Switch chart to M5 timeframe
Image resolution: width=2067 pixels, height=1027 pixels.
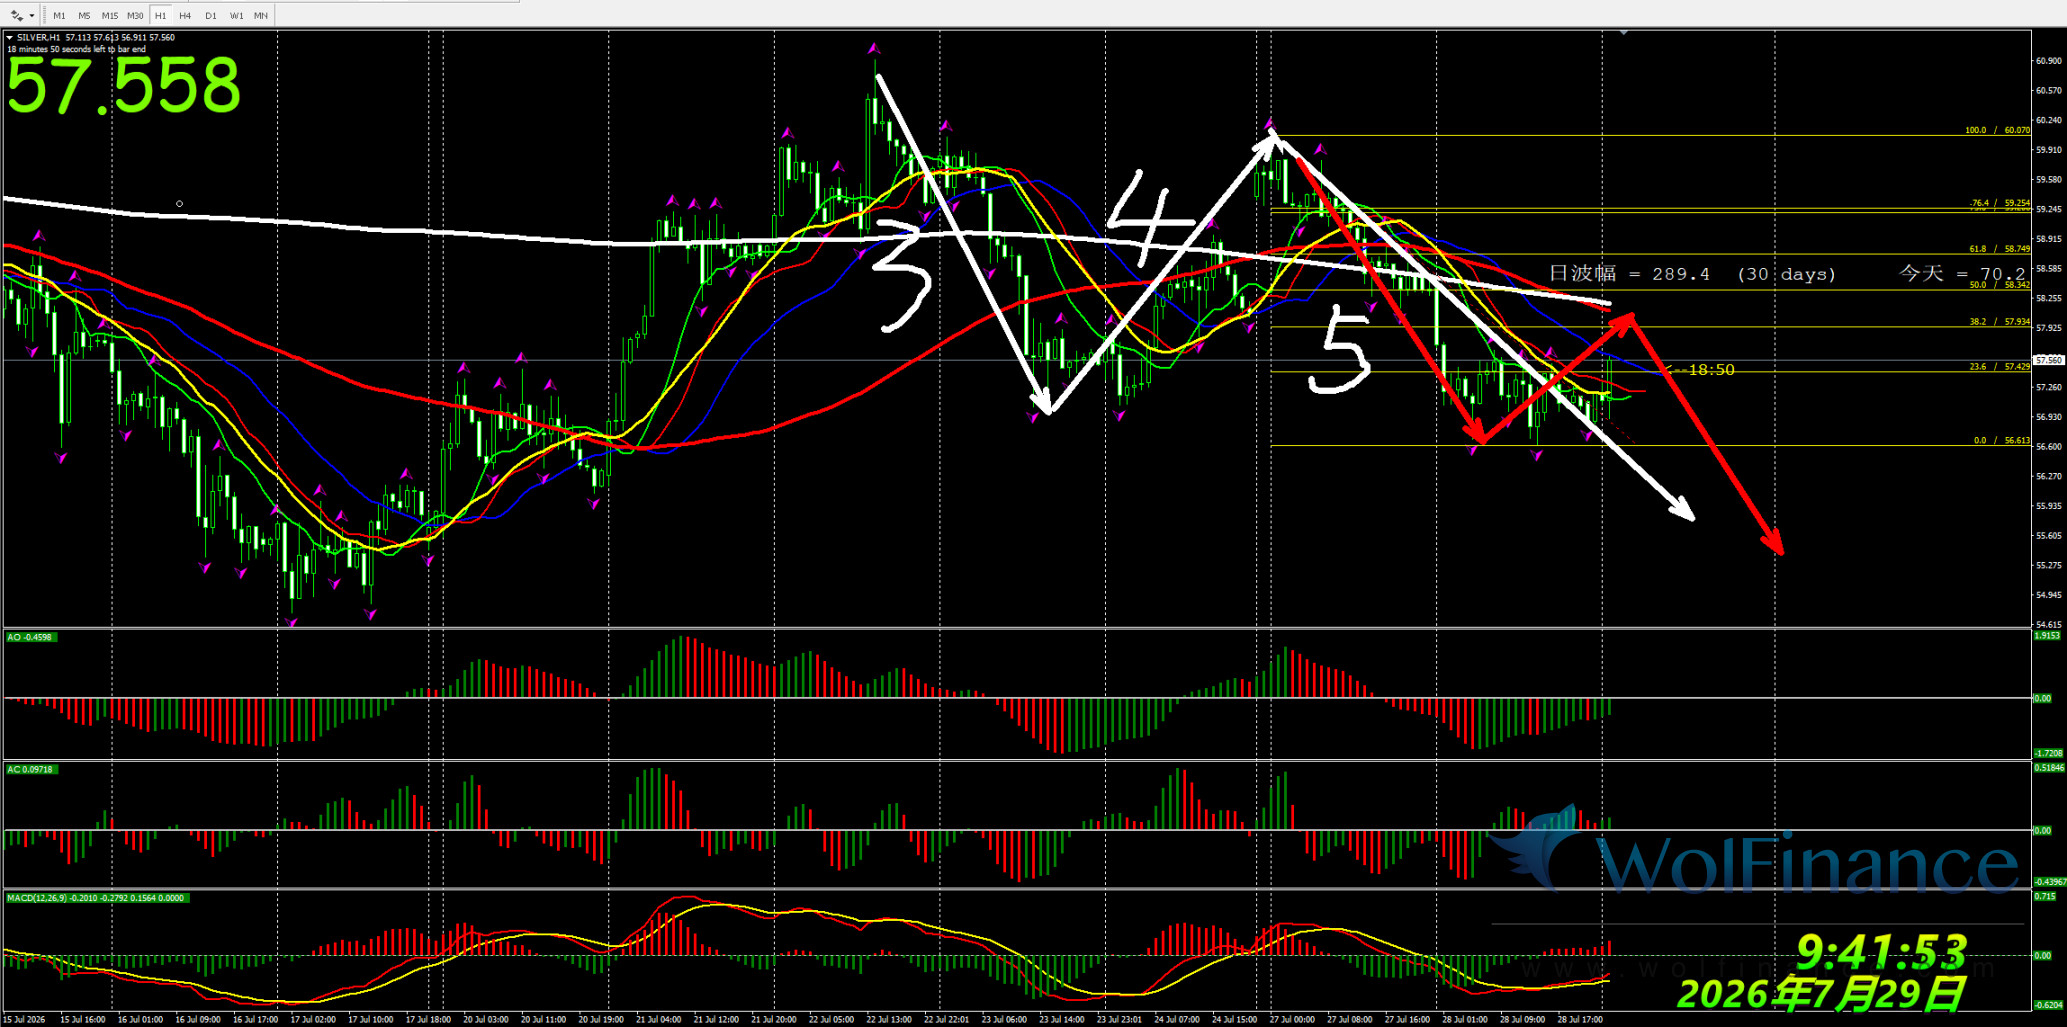84,15
